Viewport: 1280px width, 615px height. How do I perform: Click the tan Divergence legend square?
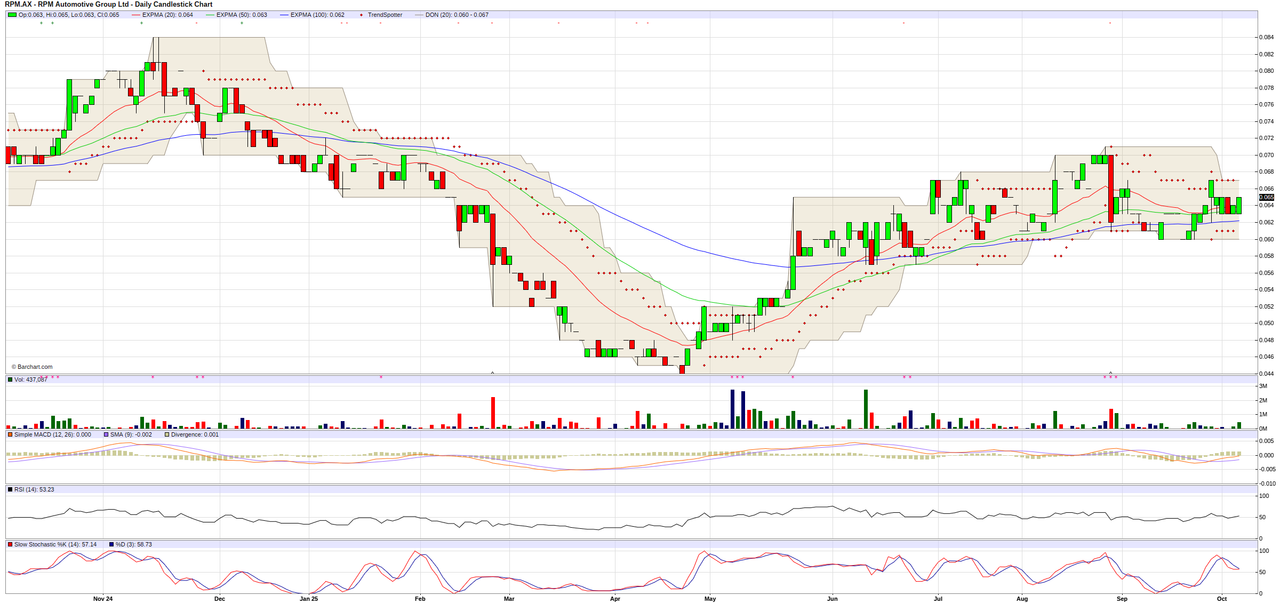pyautogui.click(x=167, y=434)
